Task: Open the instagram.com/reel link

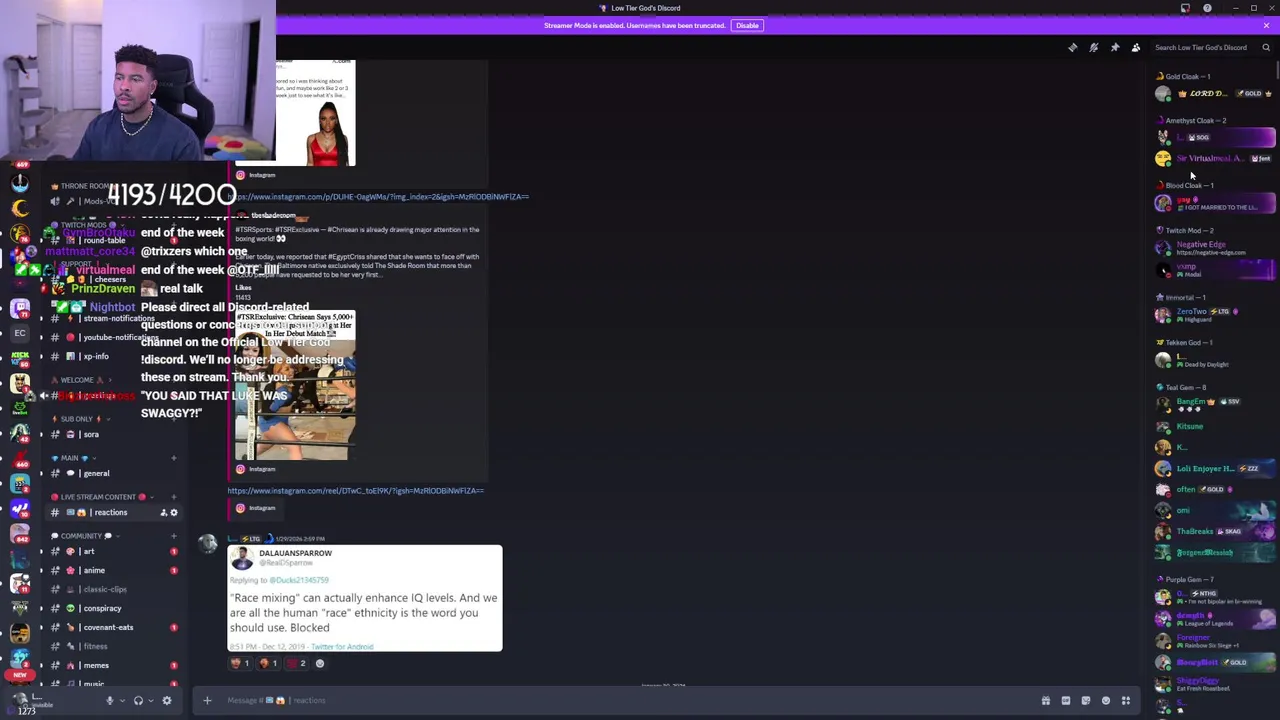Action: click(355, 490)
